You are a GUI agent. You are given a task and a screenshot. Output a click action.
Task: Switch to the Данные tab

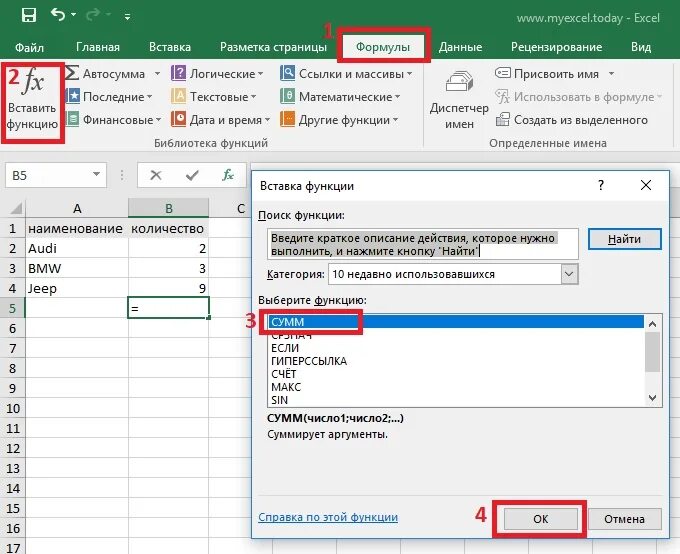[x=460, y=47]
